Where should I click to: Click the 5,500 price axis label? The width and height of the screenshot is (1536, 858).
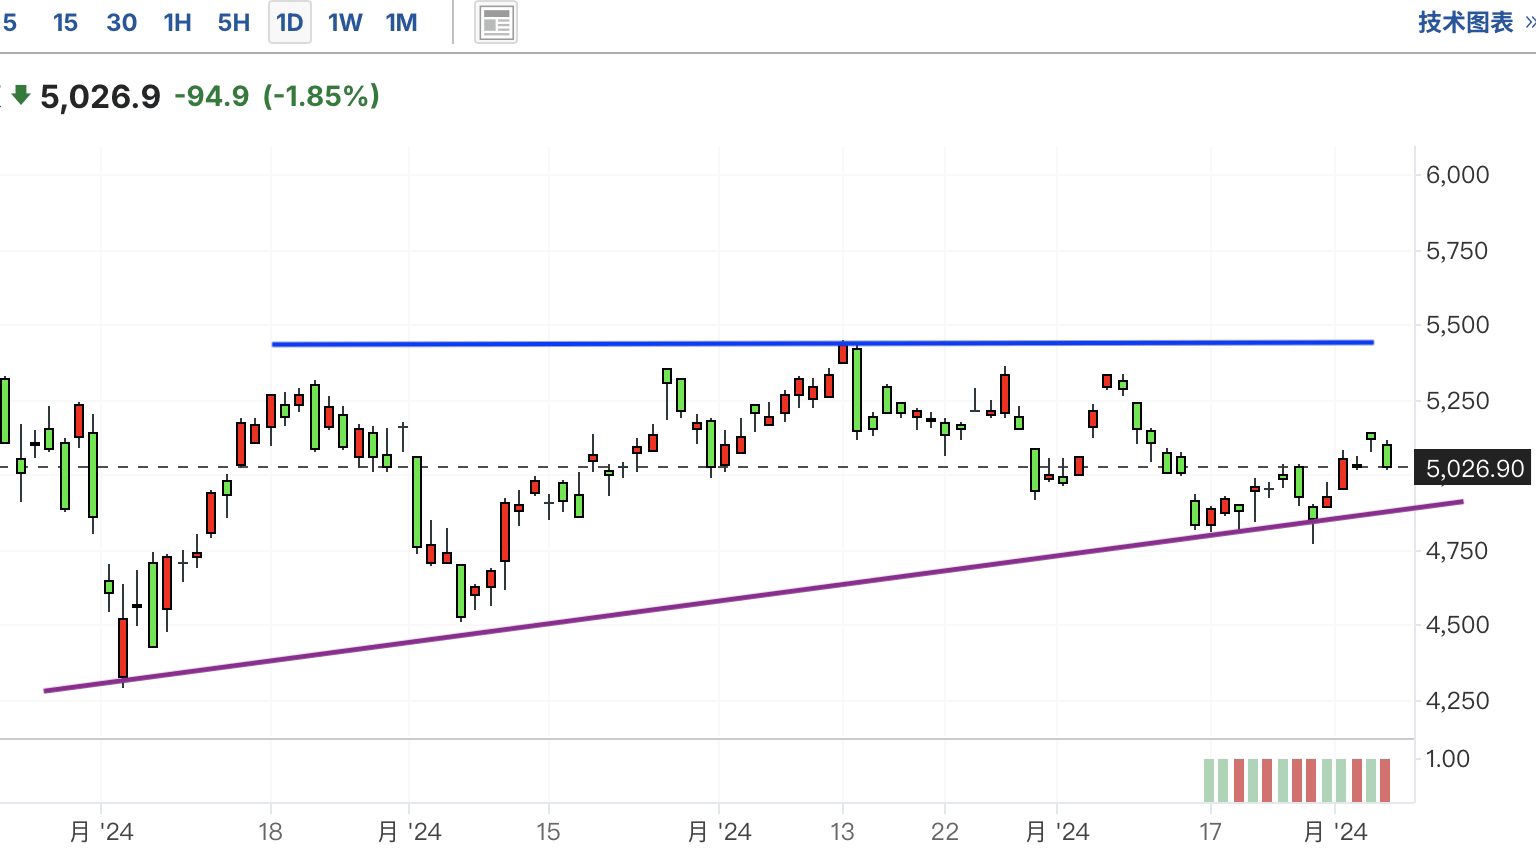click(x=1457, y=325)
